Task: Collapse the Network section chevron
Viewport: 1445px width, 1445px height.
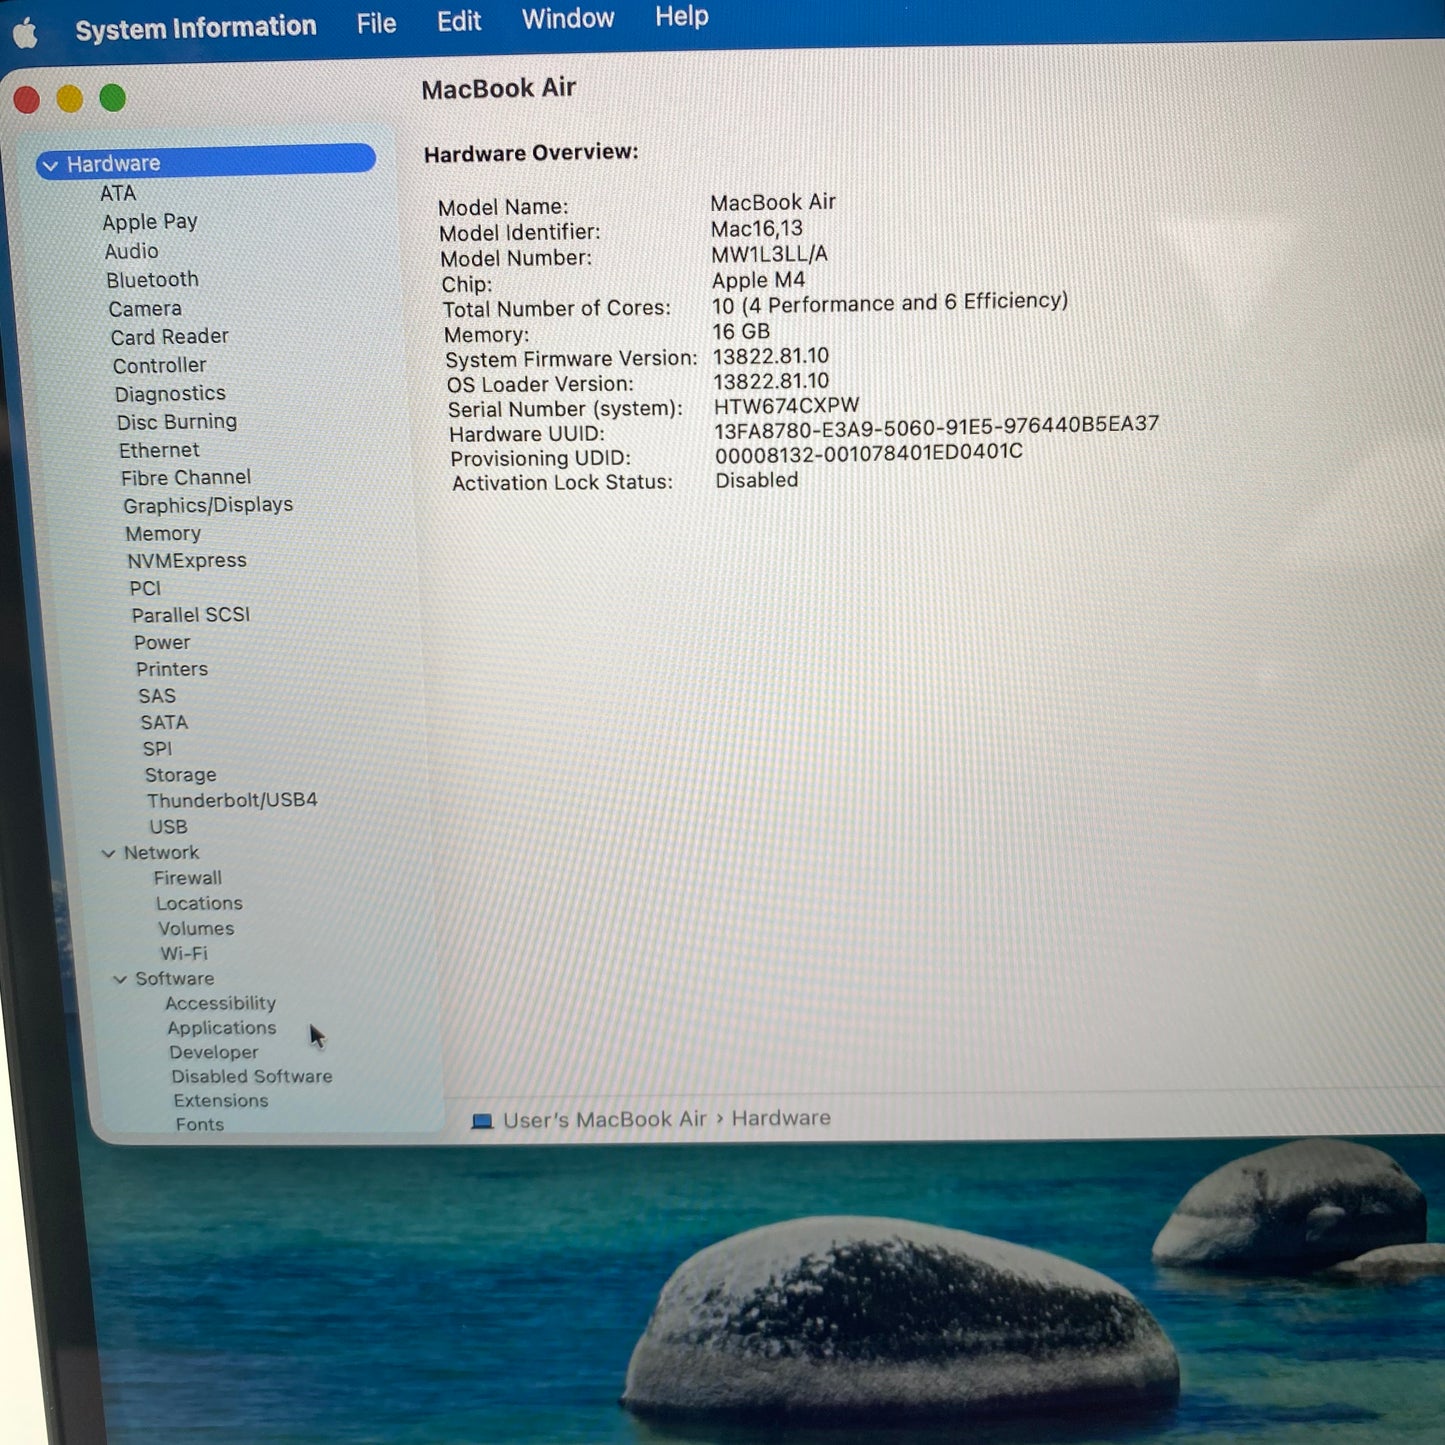Action: [x=108, y=853]
